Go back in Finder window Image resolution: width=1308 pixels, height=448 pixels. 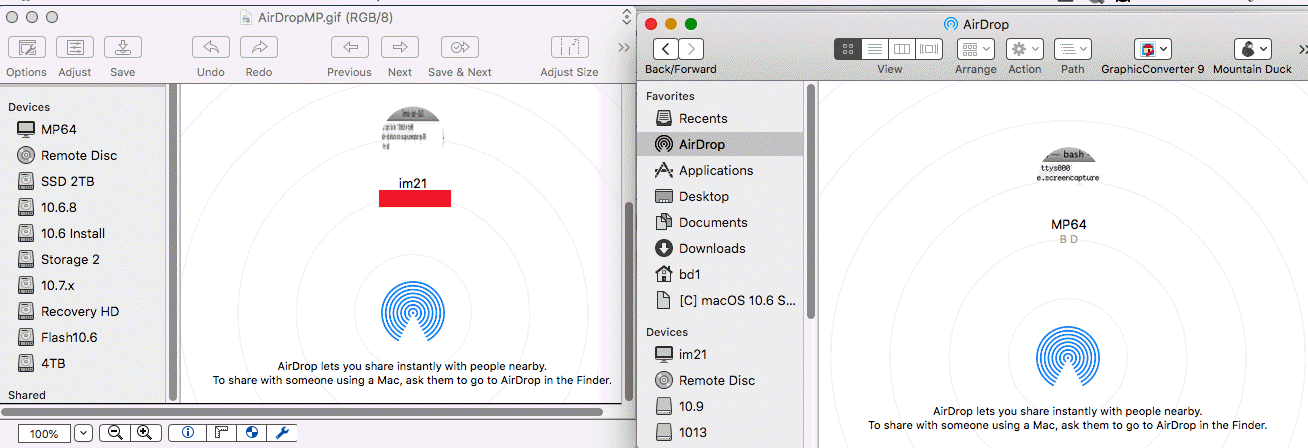tap(666, 49)
